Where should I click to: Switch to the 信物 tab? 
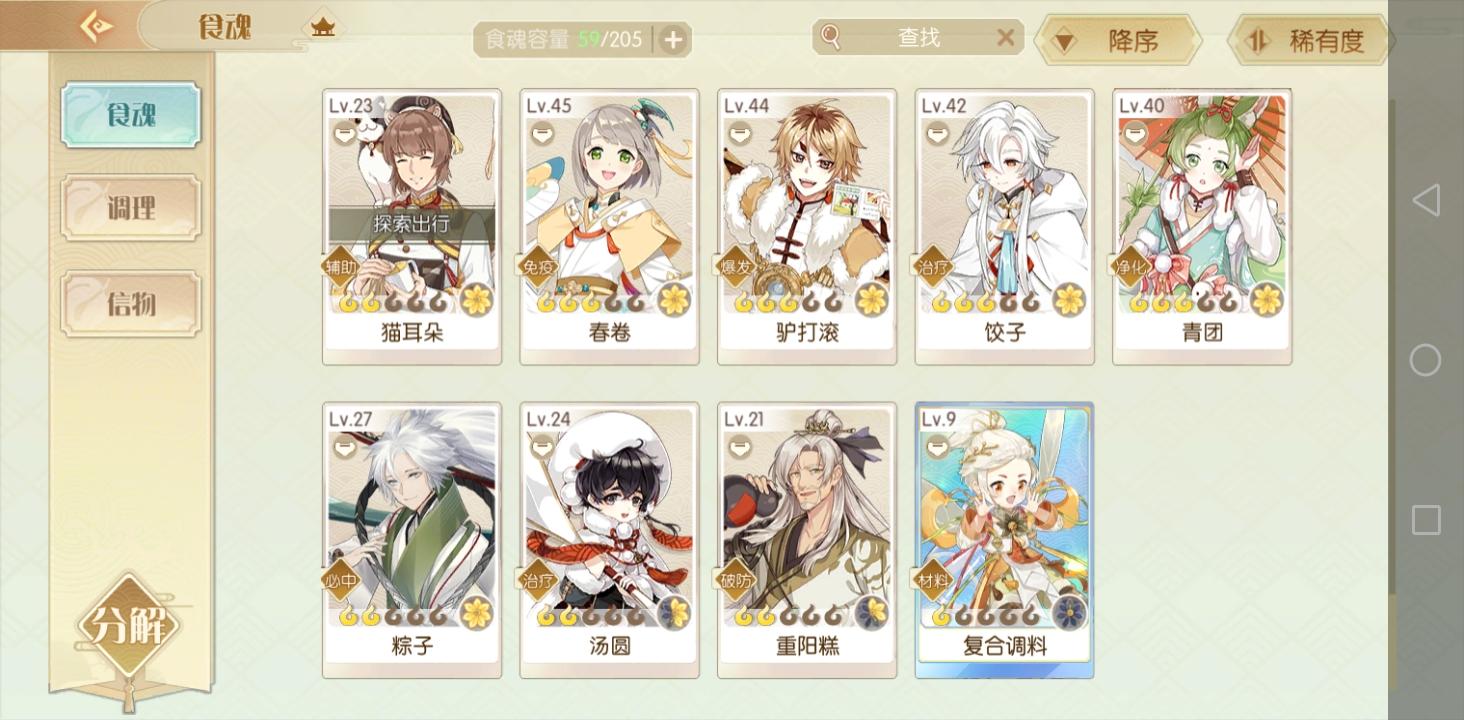click(131, 303)
